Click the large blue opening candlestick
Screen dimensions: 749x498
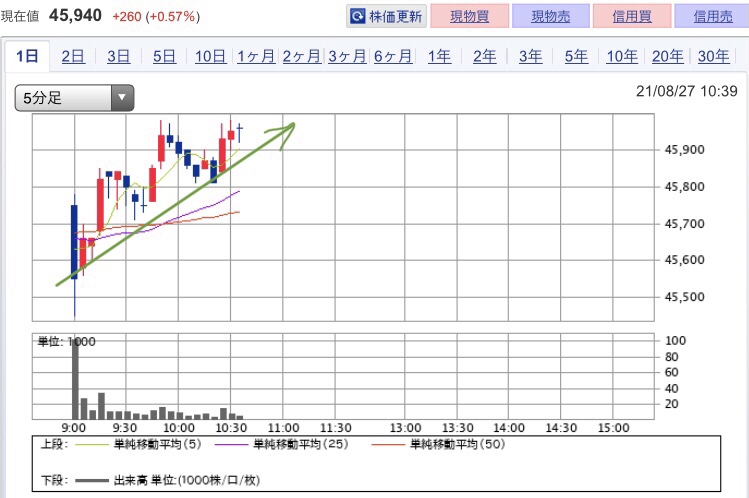coord(75,242)
